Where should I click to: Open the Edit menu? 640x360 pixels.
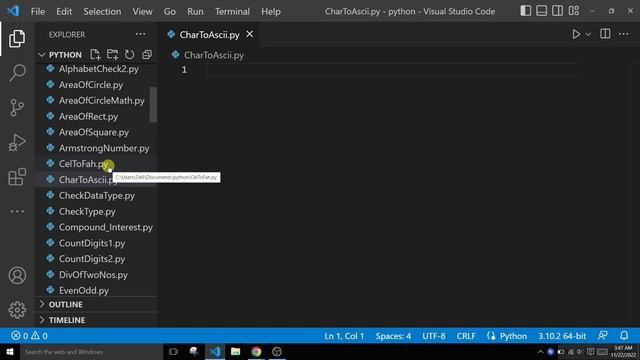64,11
